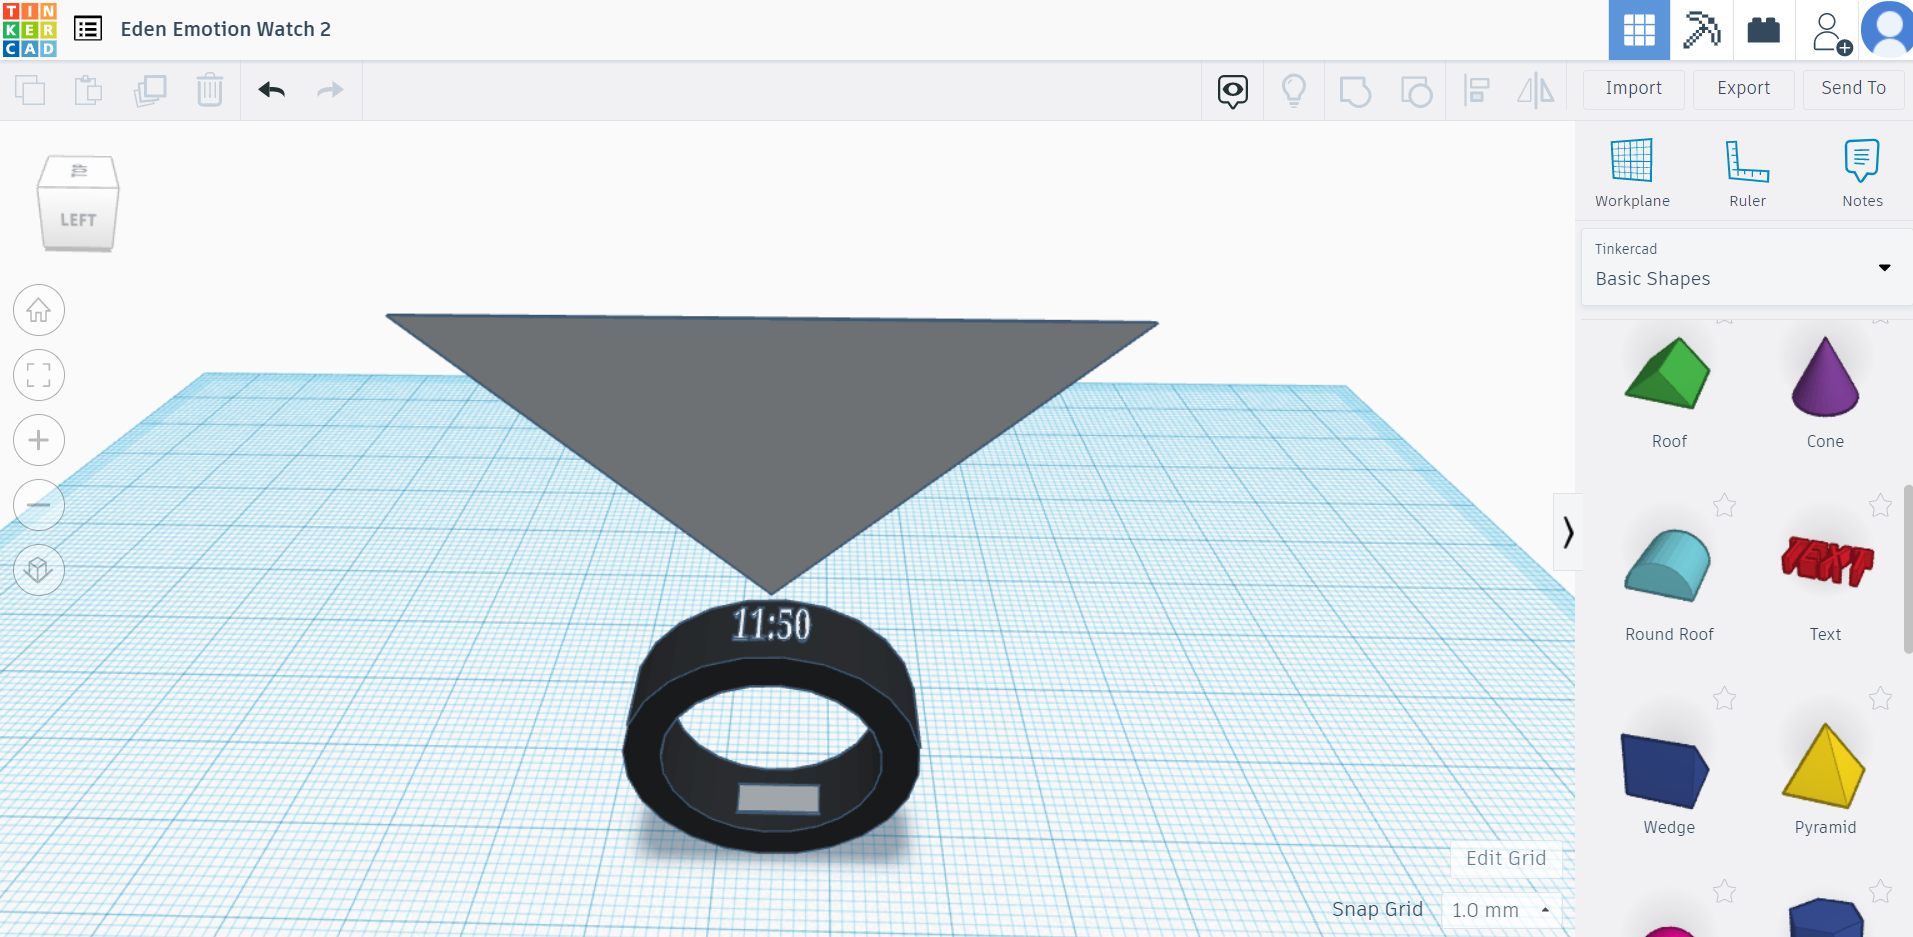This screenshot has width=1913, height=937.
Task: Open the Snap Grid 1.0 mm dropdown
Action: click(x=1500, y=910)
